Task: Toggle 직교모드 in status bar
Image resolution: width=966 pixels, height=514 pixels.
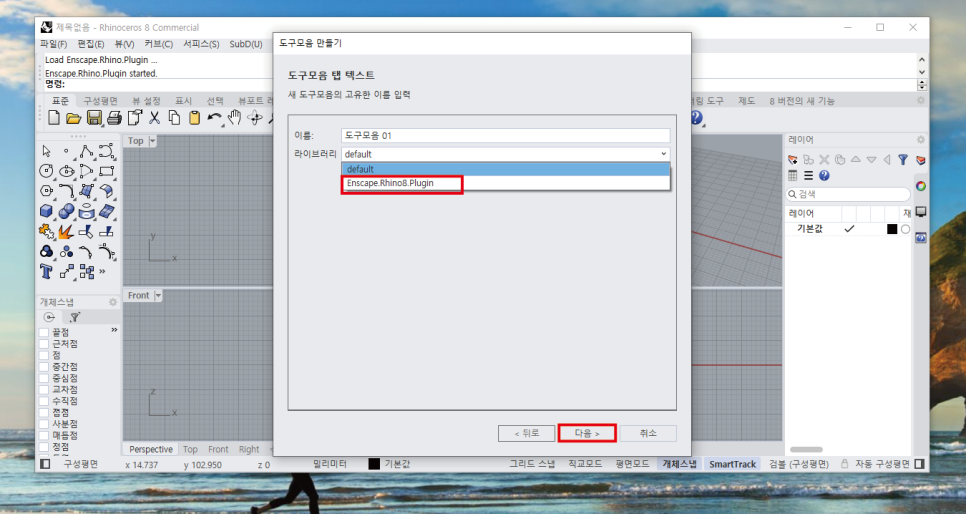Action: click(x=585, y=464)
